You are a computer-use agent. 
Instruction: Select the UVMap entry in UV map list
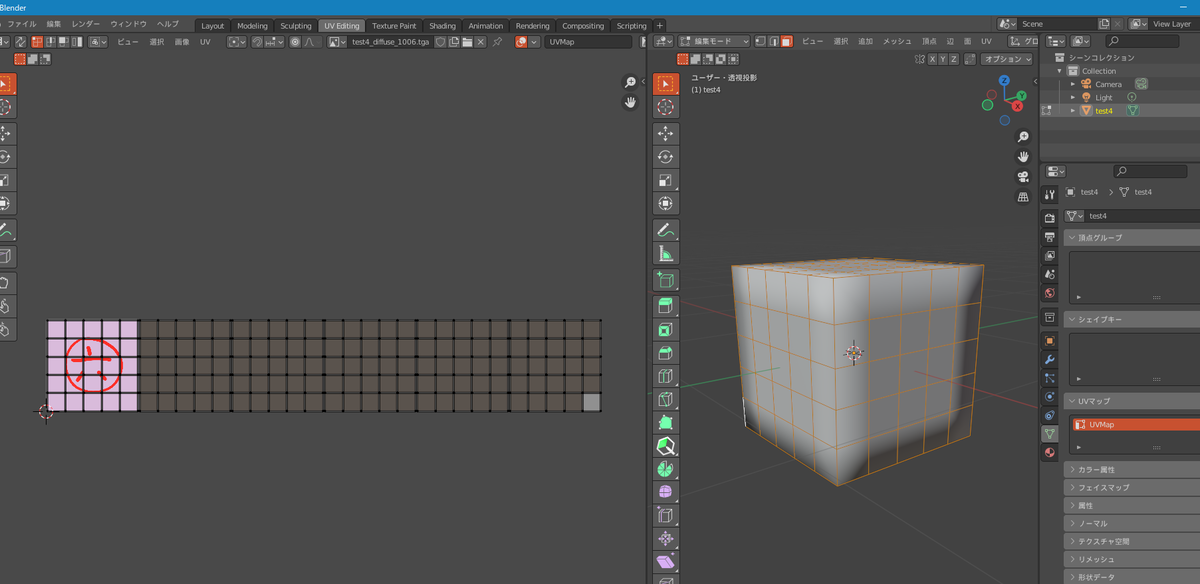pyautogui.click(x=1136, y=424)
